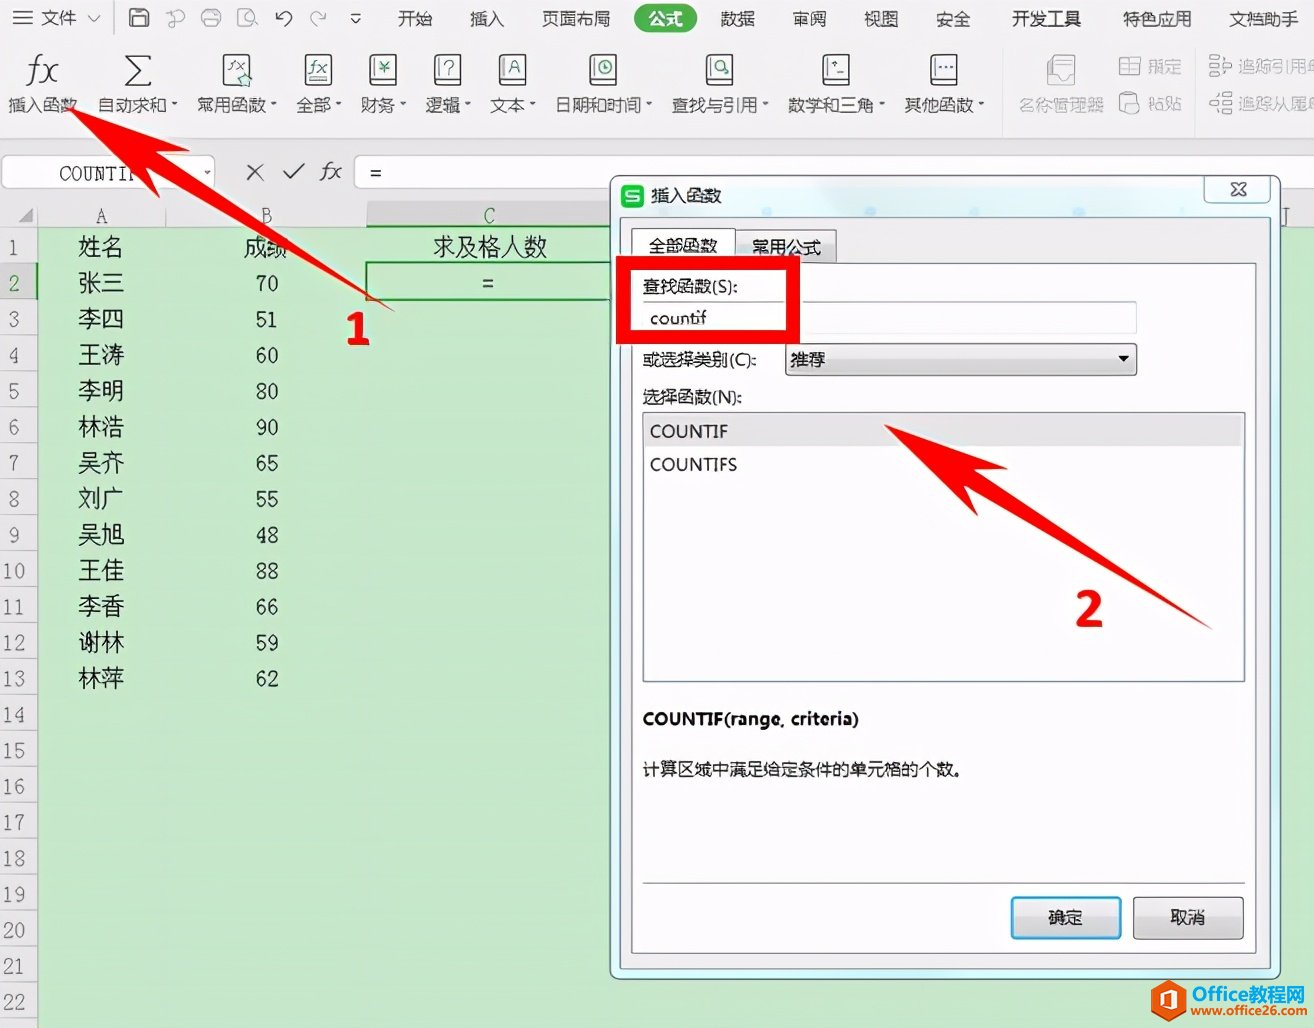Select the score cell with value 48
This screenshot has height=1028, width=1314.
pos(266,535)
